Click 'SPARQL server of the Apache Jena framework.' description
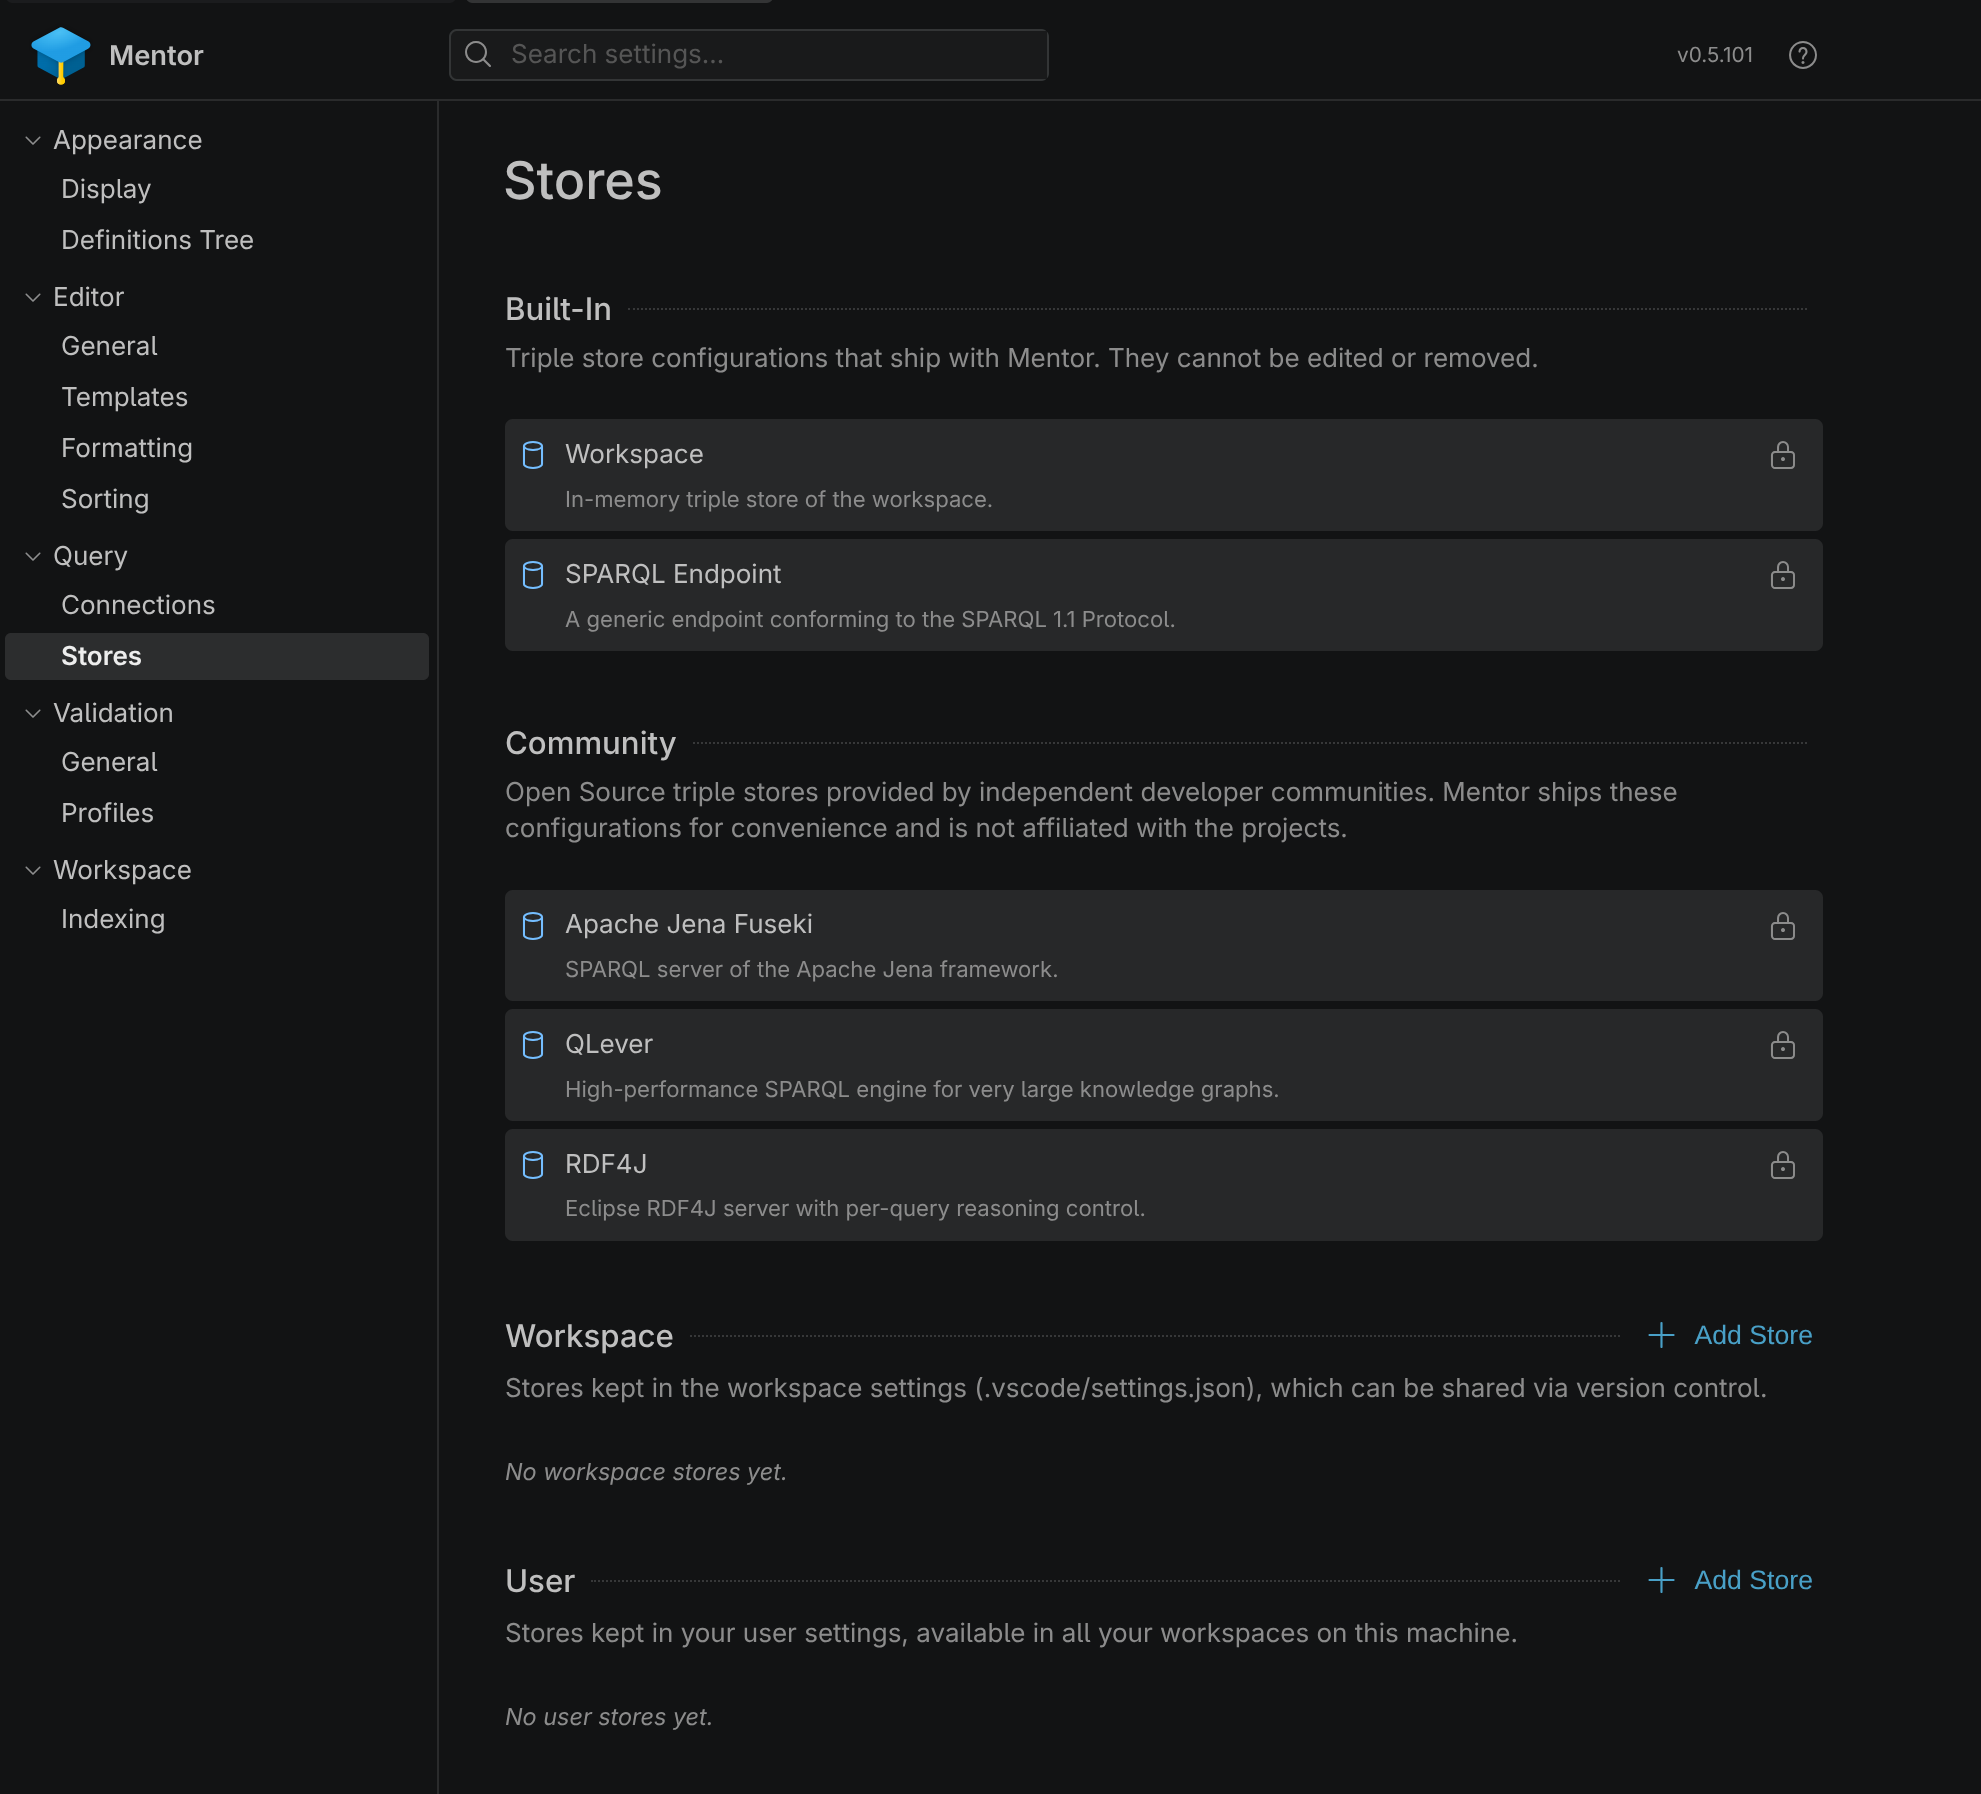Image resolution: width=1981 pixels, height=1794 pixels. [811, 969]
